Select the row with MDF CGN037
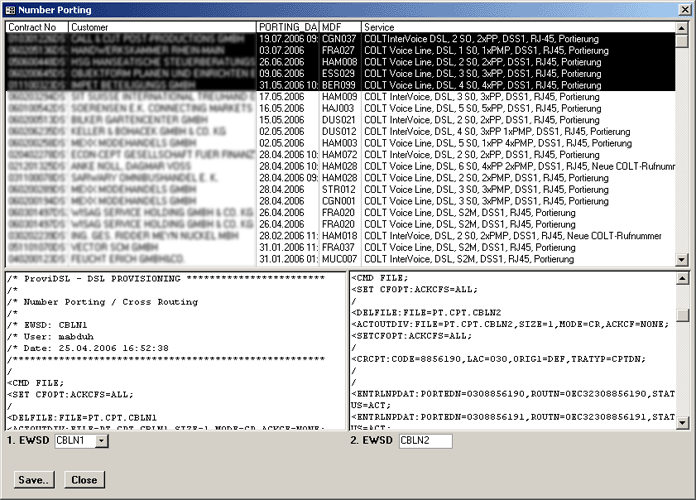 click(339, 38)
